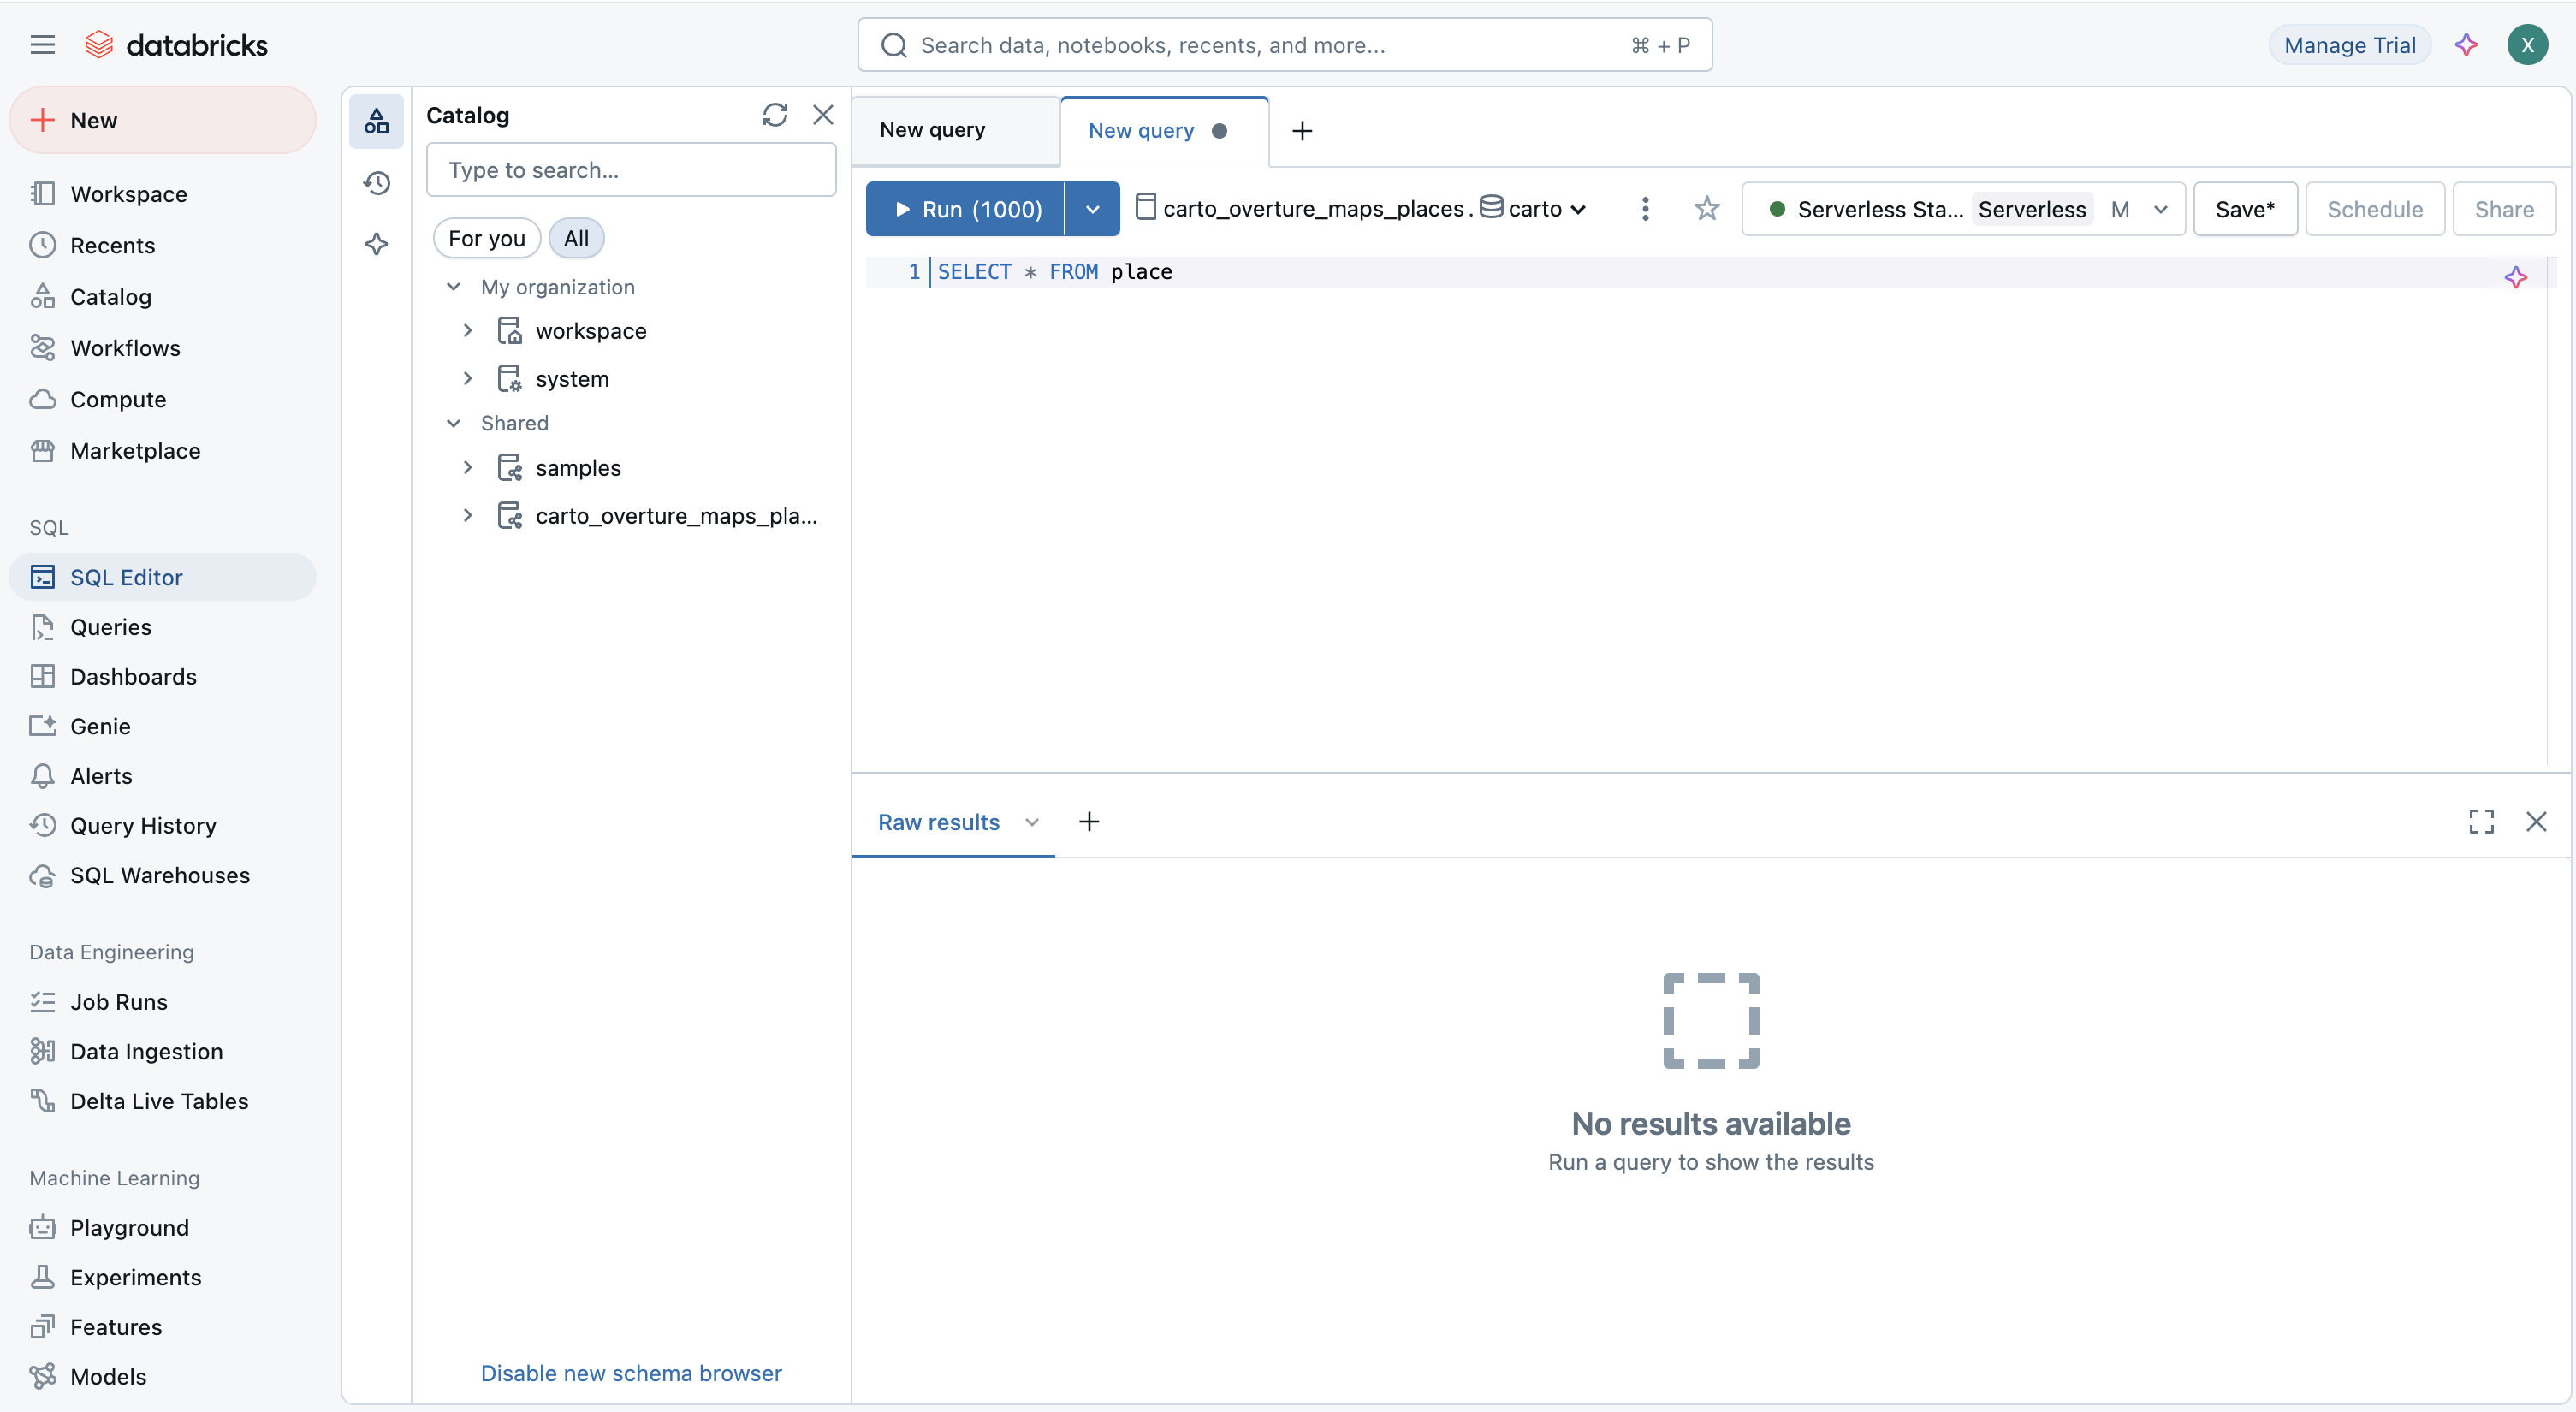2576x1412 pixels.
Task: Click Manage Trial
Action: 2350,45
